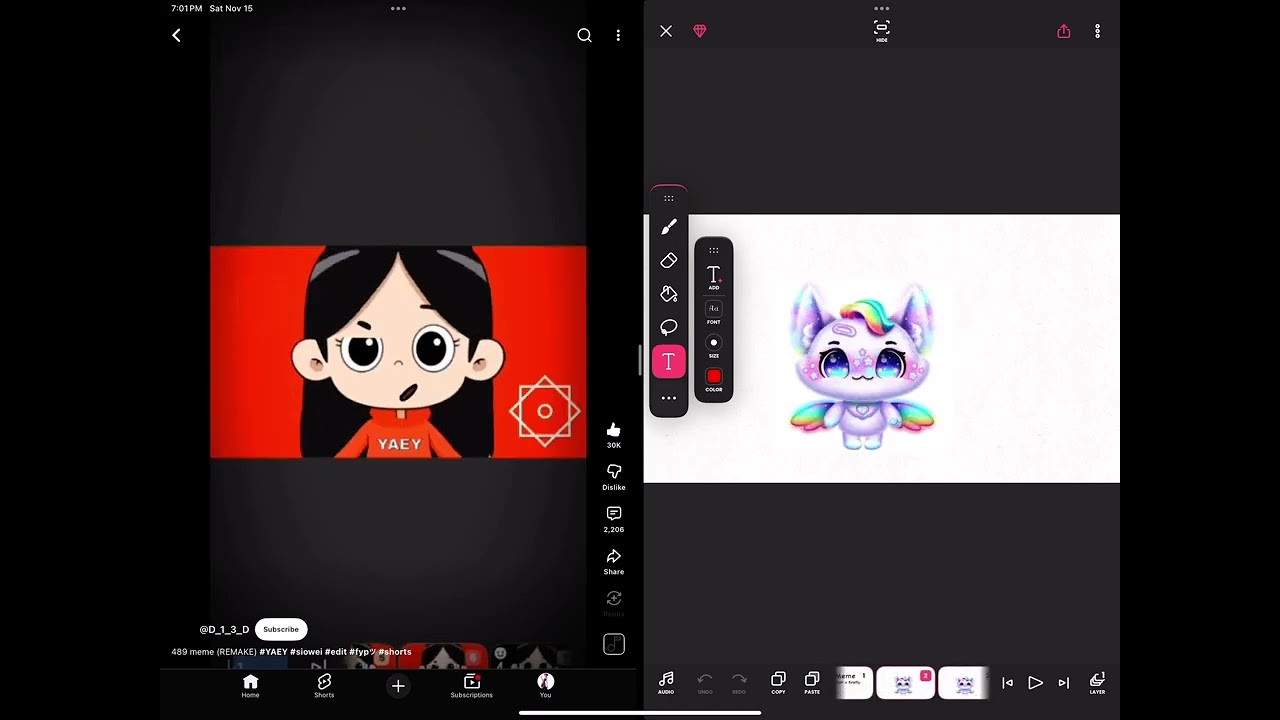Tap the Undo button

coord(705,683)
